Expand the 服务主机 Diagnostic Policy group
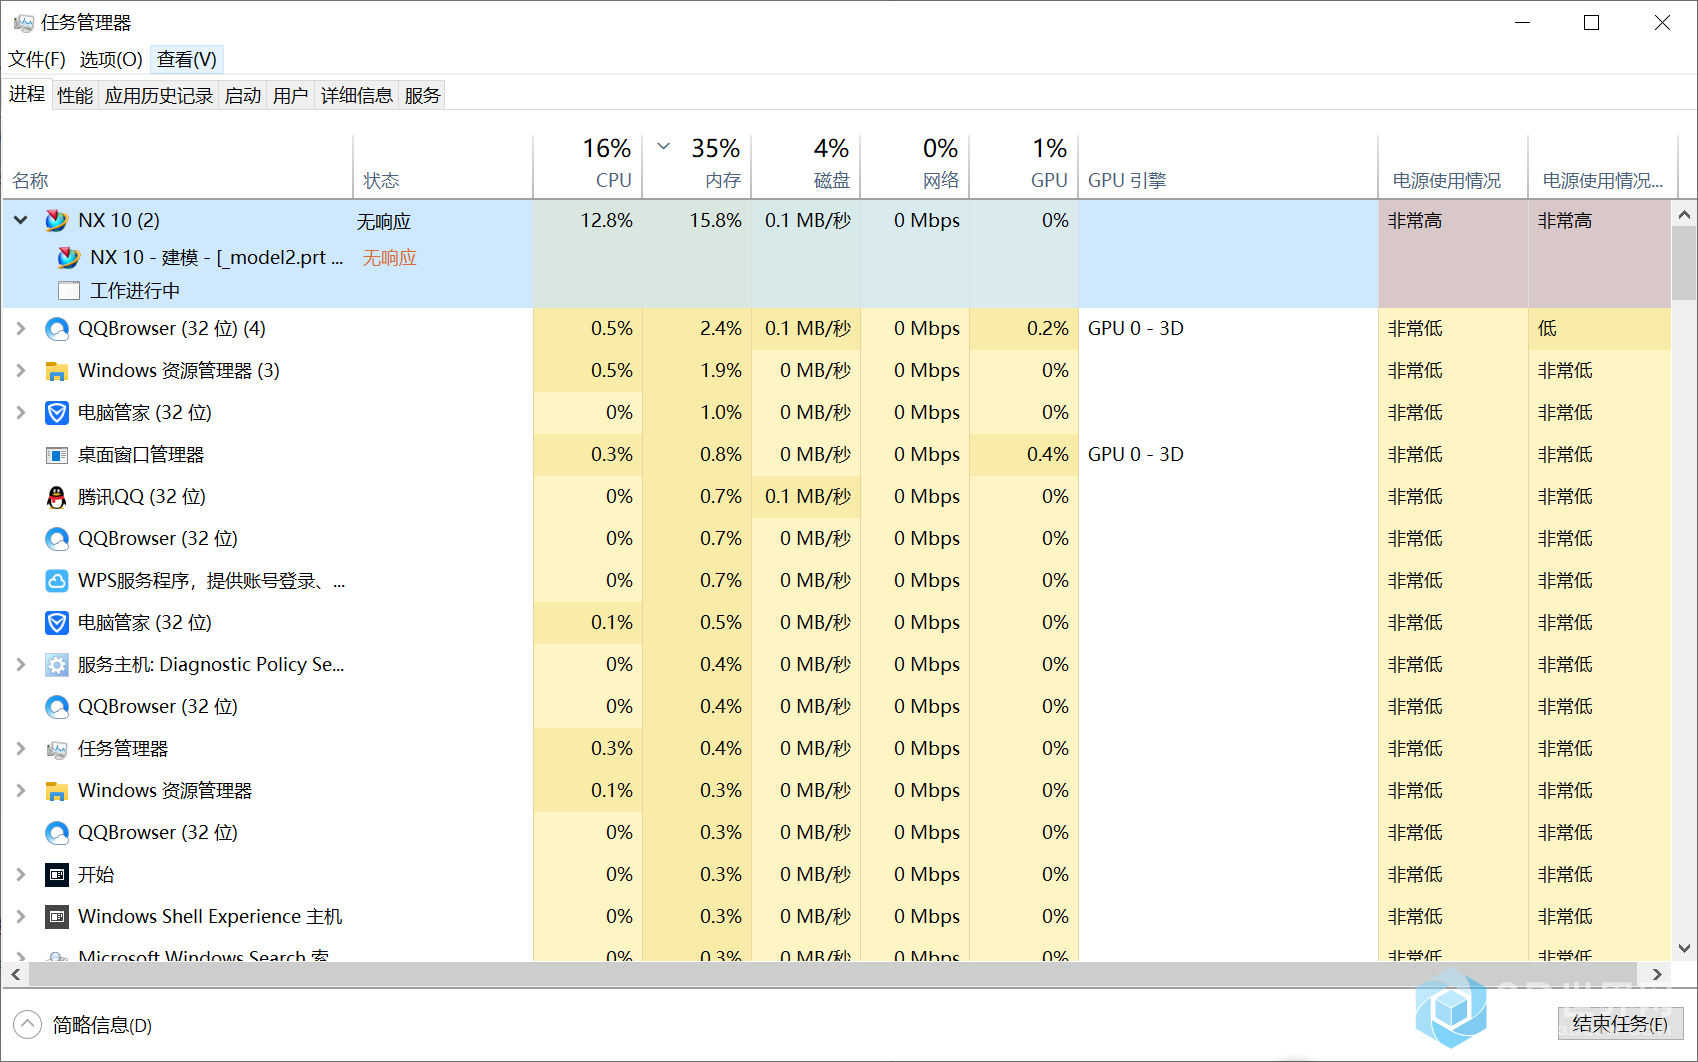The width and height of the screenshot is (1698, 1062). click(21, 664)
